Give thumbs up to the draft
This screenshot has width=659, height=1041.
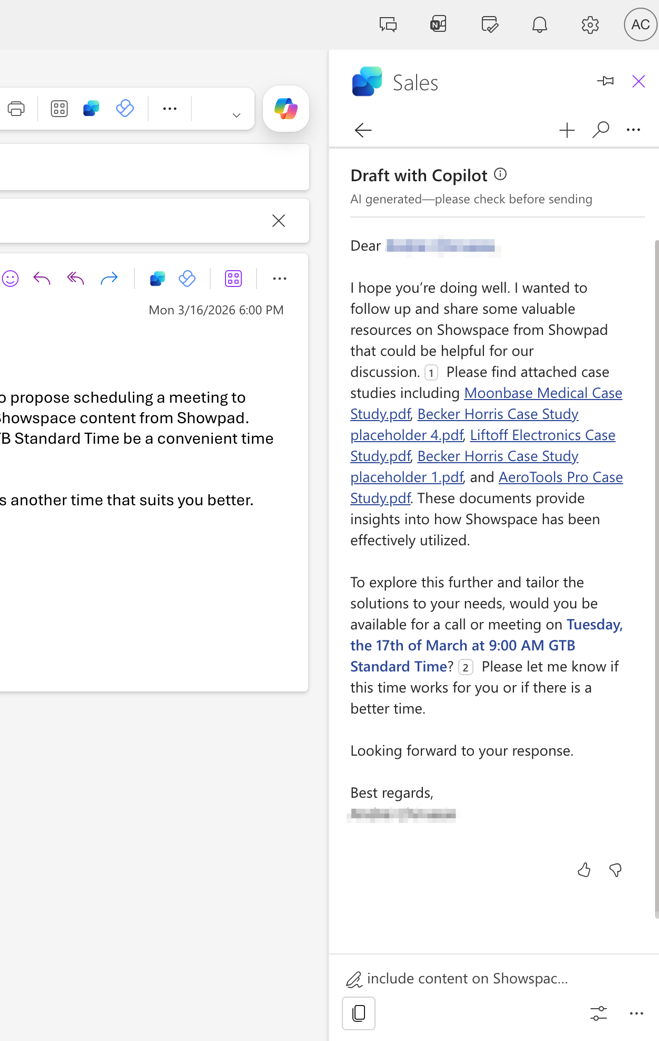tap(584, 870)
